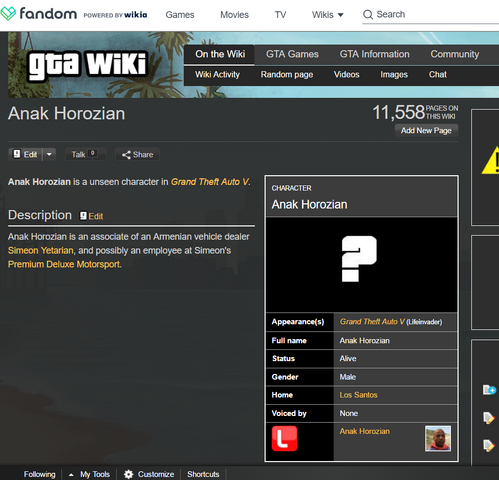The height and width of the screenshot is (480, 499).
Task: Open the Images section
Action: tap(394, 75)
